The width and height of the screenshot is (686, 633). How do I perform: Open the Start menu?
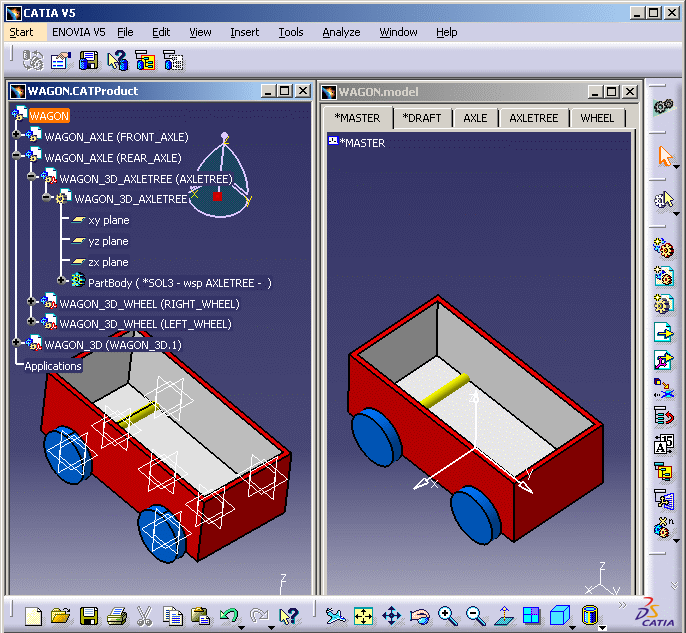click(21, 32)
